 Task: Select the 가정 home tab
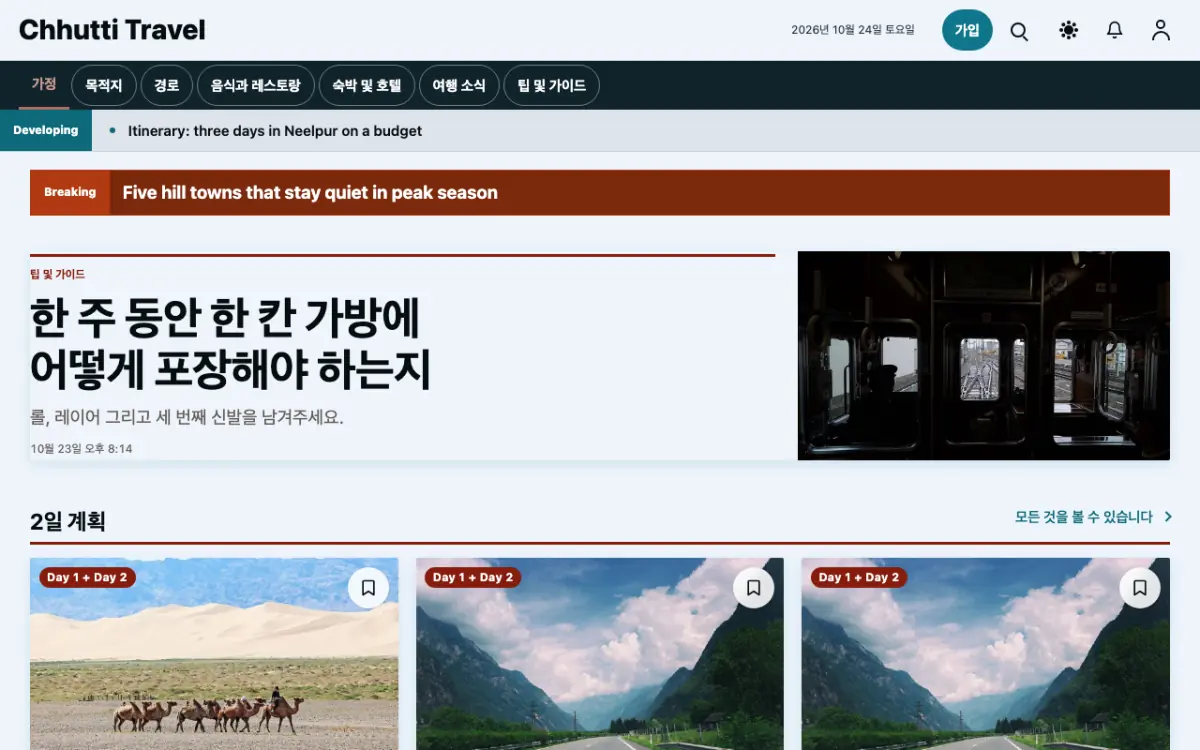(x=44, y=85)
